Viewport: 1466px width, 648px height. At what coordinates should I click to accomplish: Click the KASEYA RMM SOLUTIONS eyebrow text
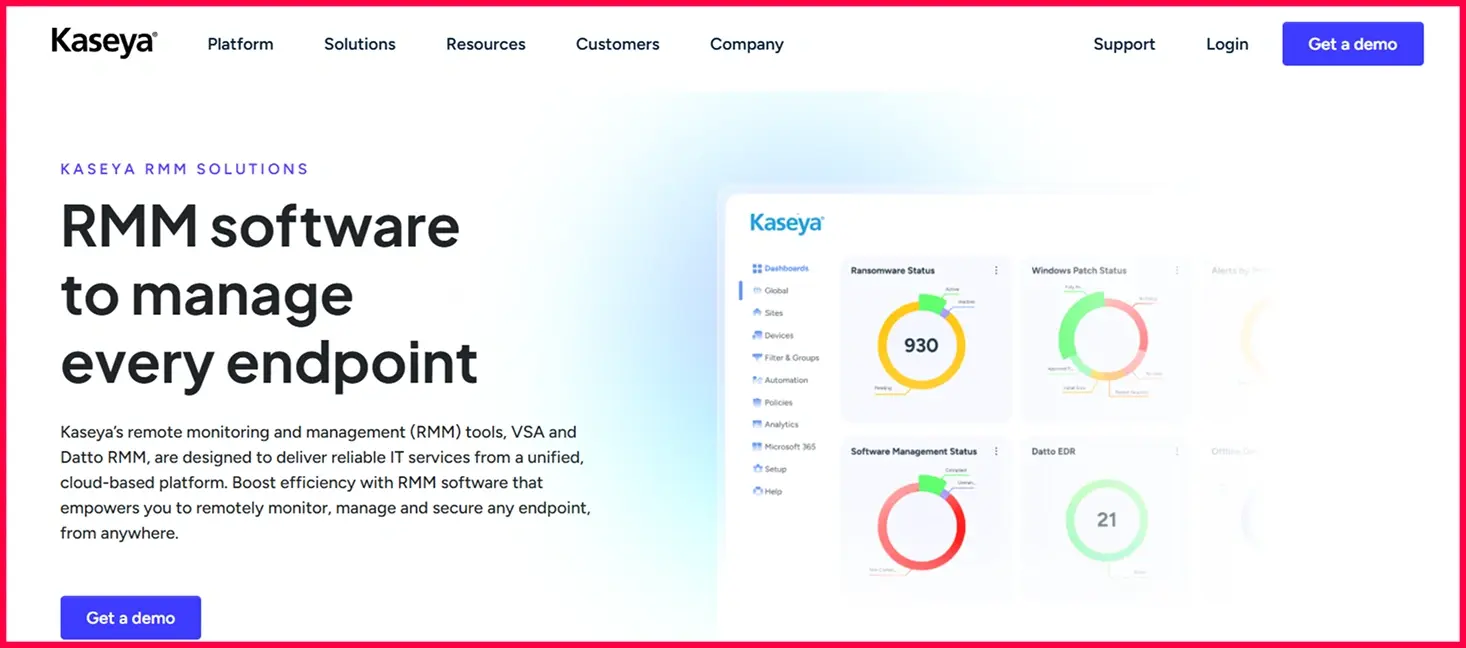[x=185, y=169]
